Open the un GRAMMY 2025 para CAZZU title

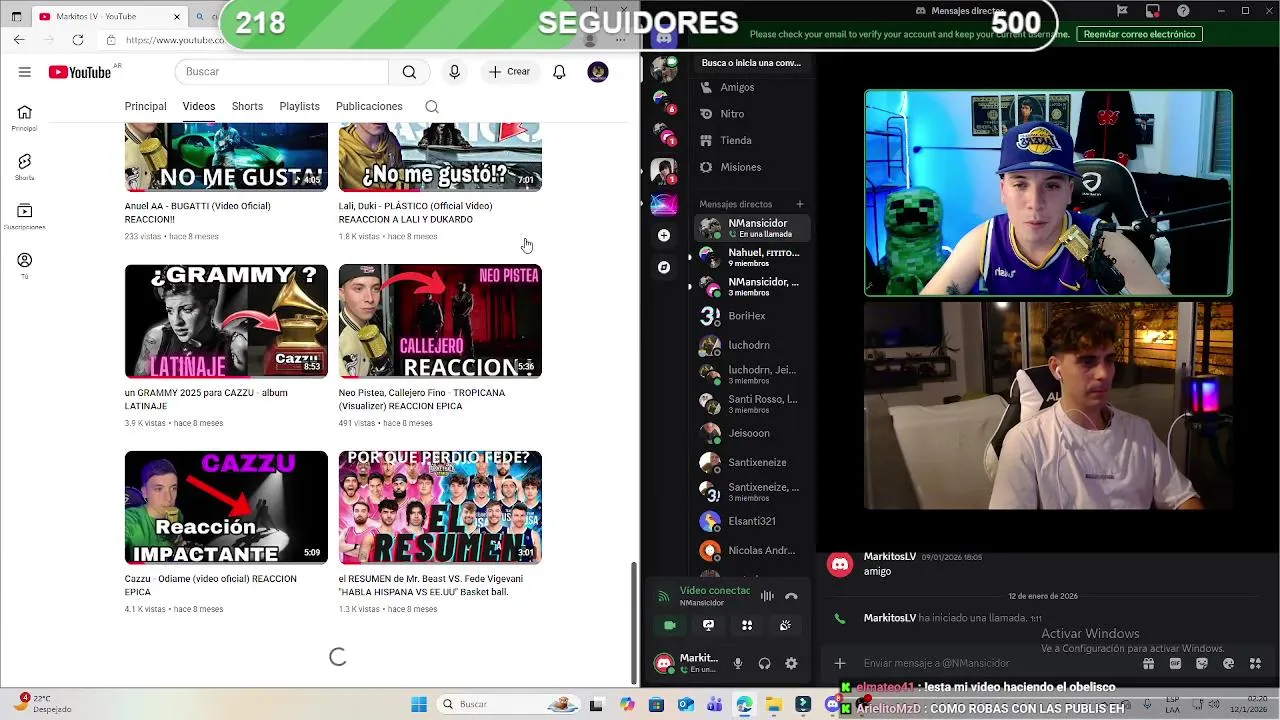pyautogui.click(x=206, y=399)
